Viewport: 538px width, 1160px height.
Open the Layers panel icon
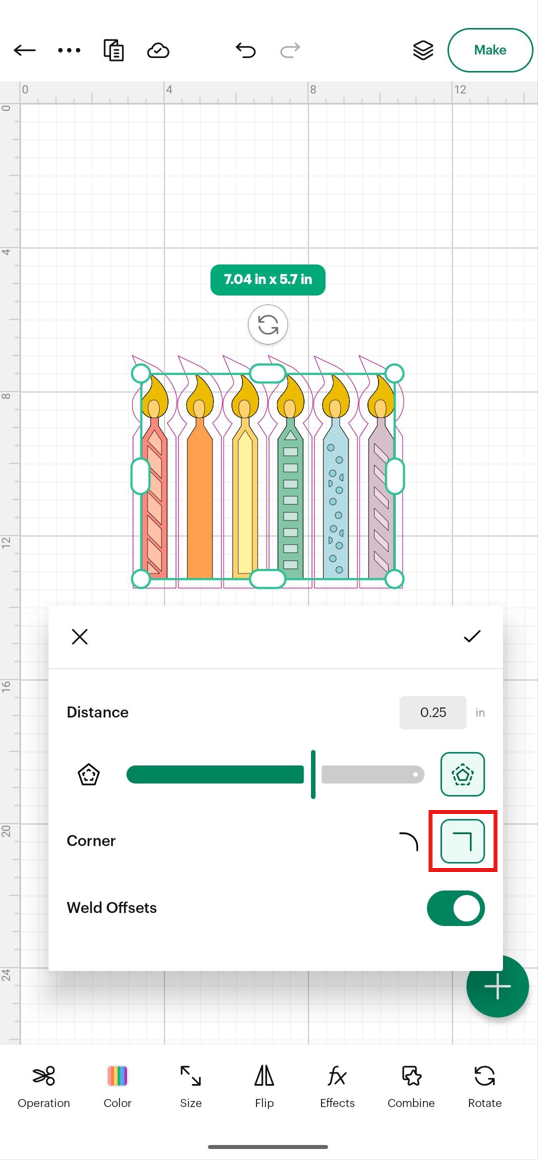[423, 50]
